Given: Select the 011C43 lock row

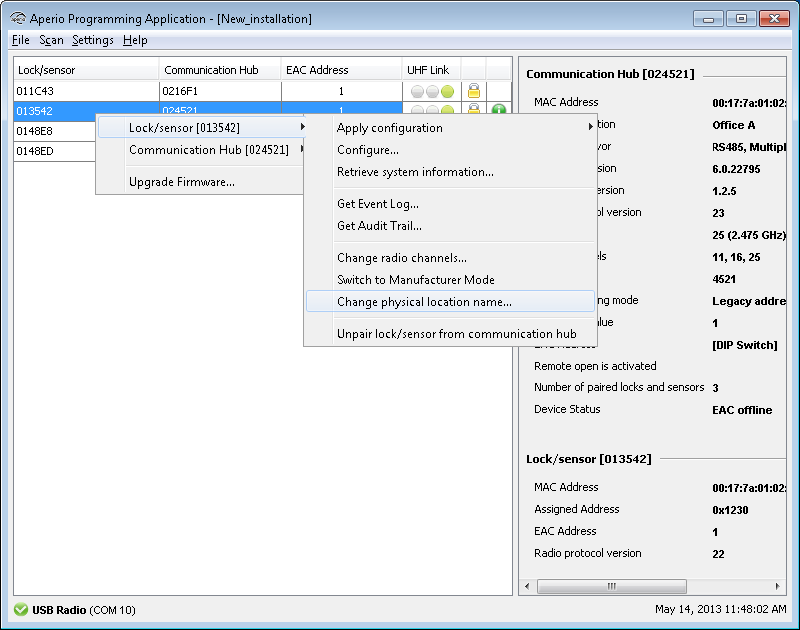Looking at the screenshot, I should tap(262, 91).
